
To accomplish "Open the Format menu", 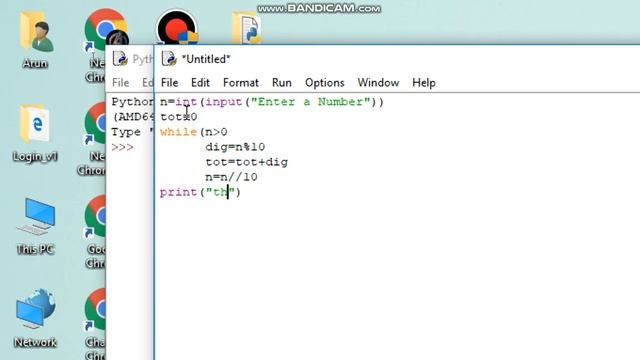I will pyautogui.click(x=241, y=83).
